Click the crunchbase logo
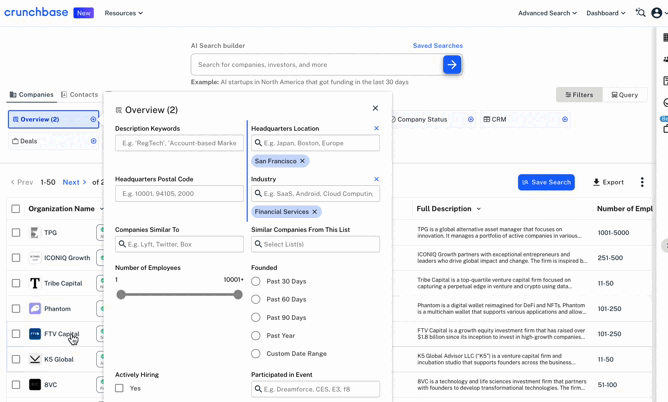The image size is (668, 402). coord(36,12)
